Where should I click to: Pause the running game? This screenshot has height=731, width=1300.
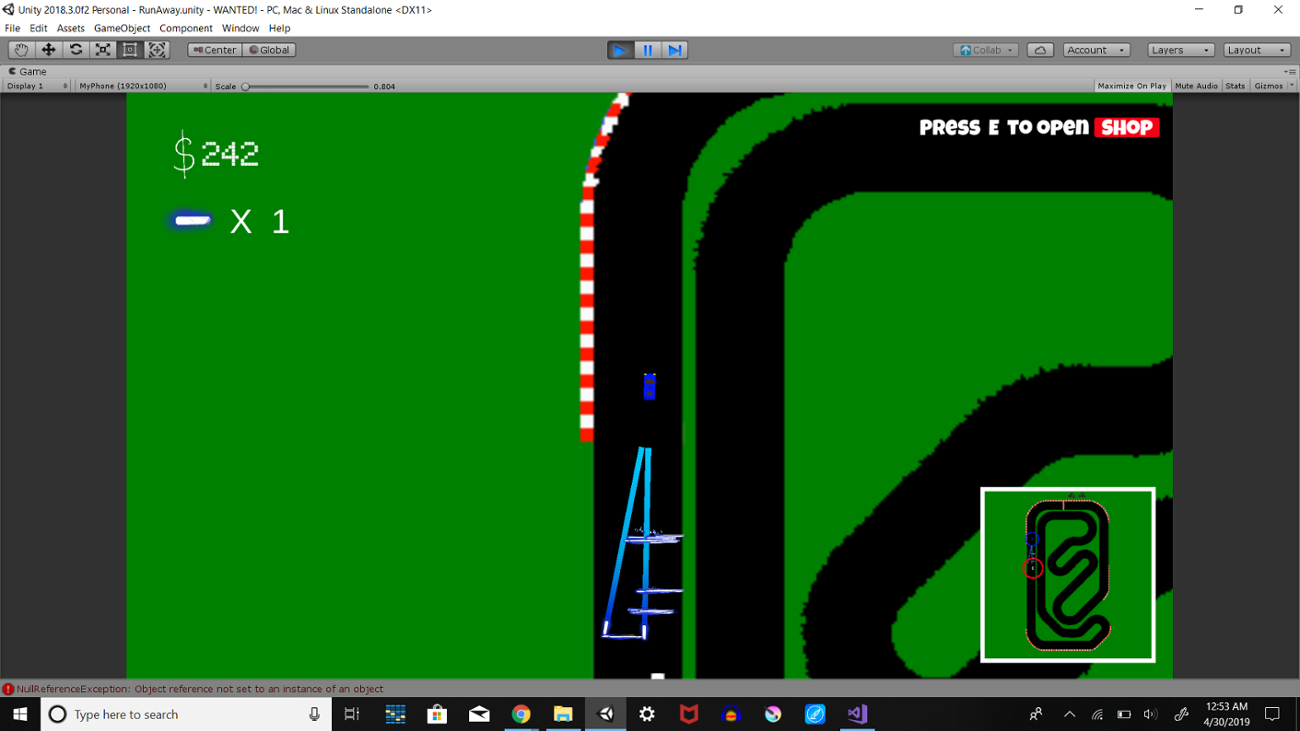click(x=647, y=50)
